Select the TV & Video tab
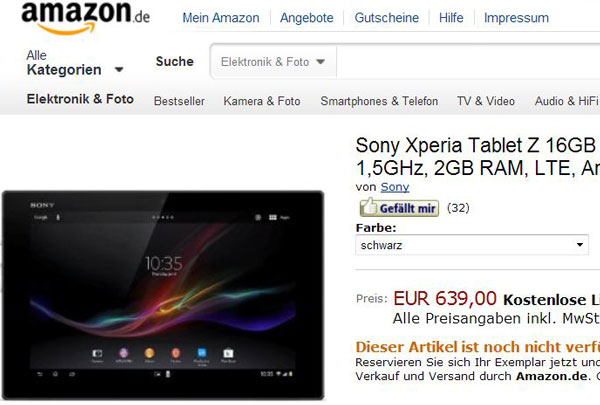Viewport: 600px width, 405px height. [486, 101]
